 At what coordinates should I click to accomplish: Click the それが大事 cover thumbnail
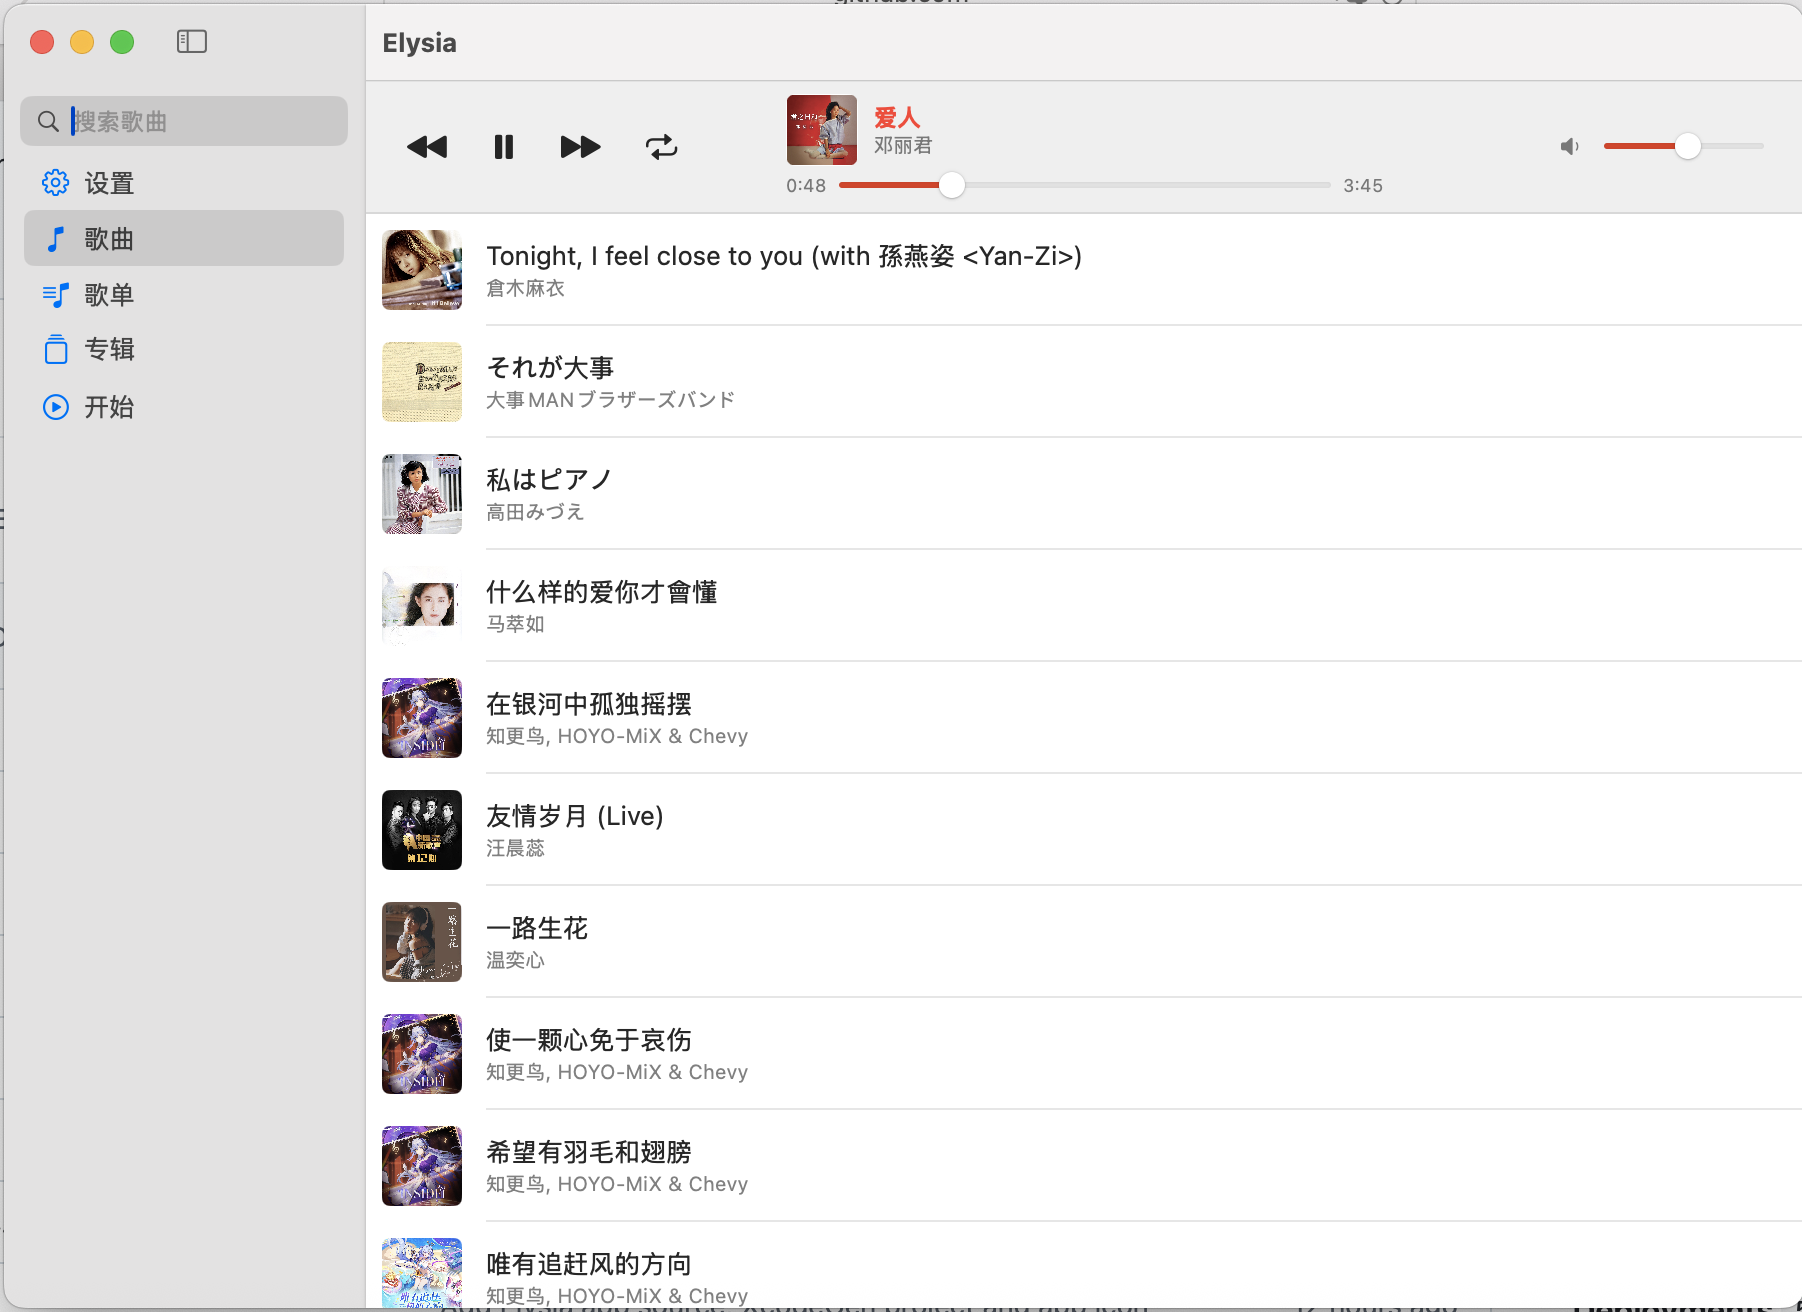(x=422, y=382)
